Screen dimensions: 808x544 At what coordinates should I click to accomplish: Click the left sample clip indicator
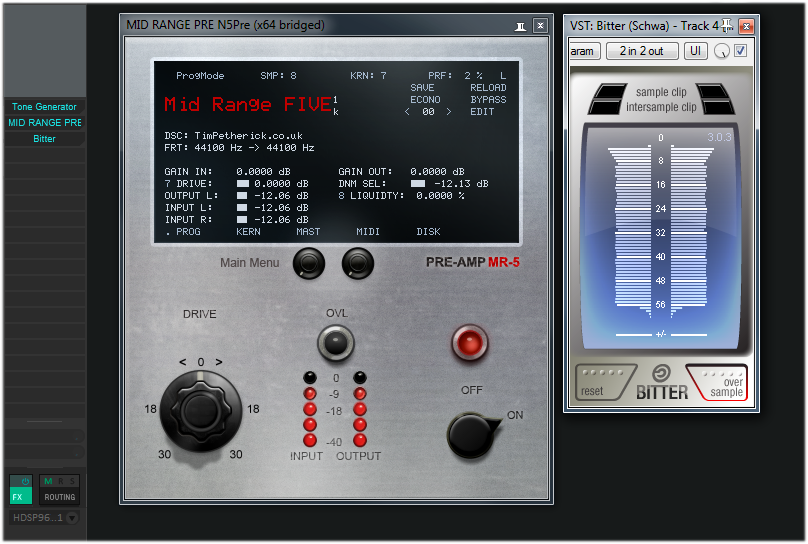611,91
